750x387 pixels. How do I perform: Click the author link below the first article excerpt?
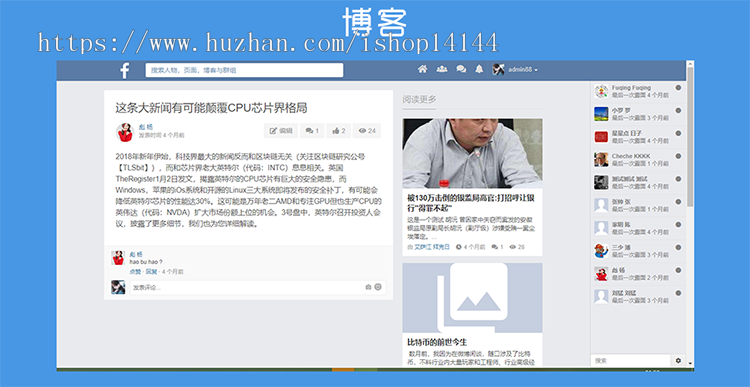(x=432, y=247)
